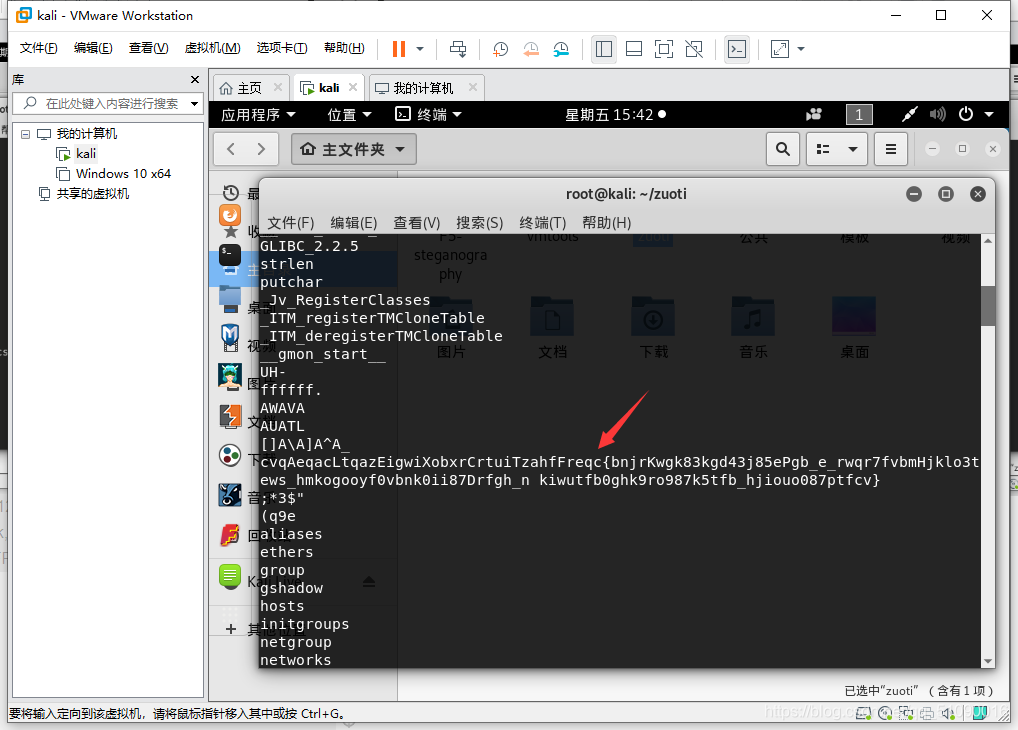1018x730 pixels.
Task: Open the snapshot manager
Action: click(x=561, y=49)
